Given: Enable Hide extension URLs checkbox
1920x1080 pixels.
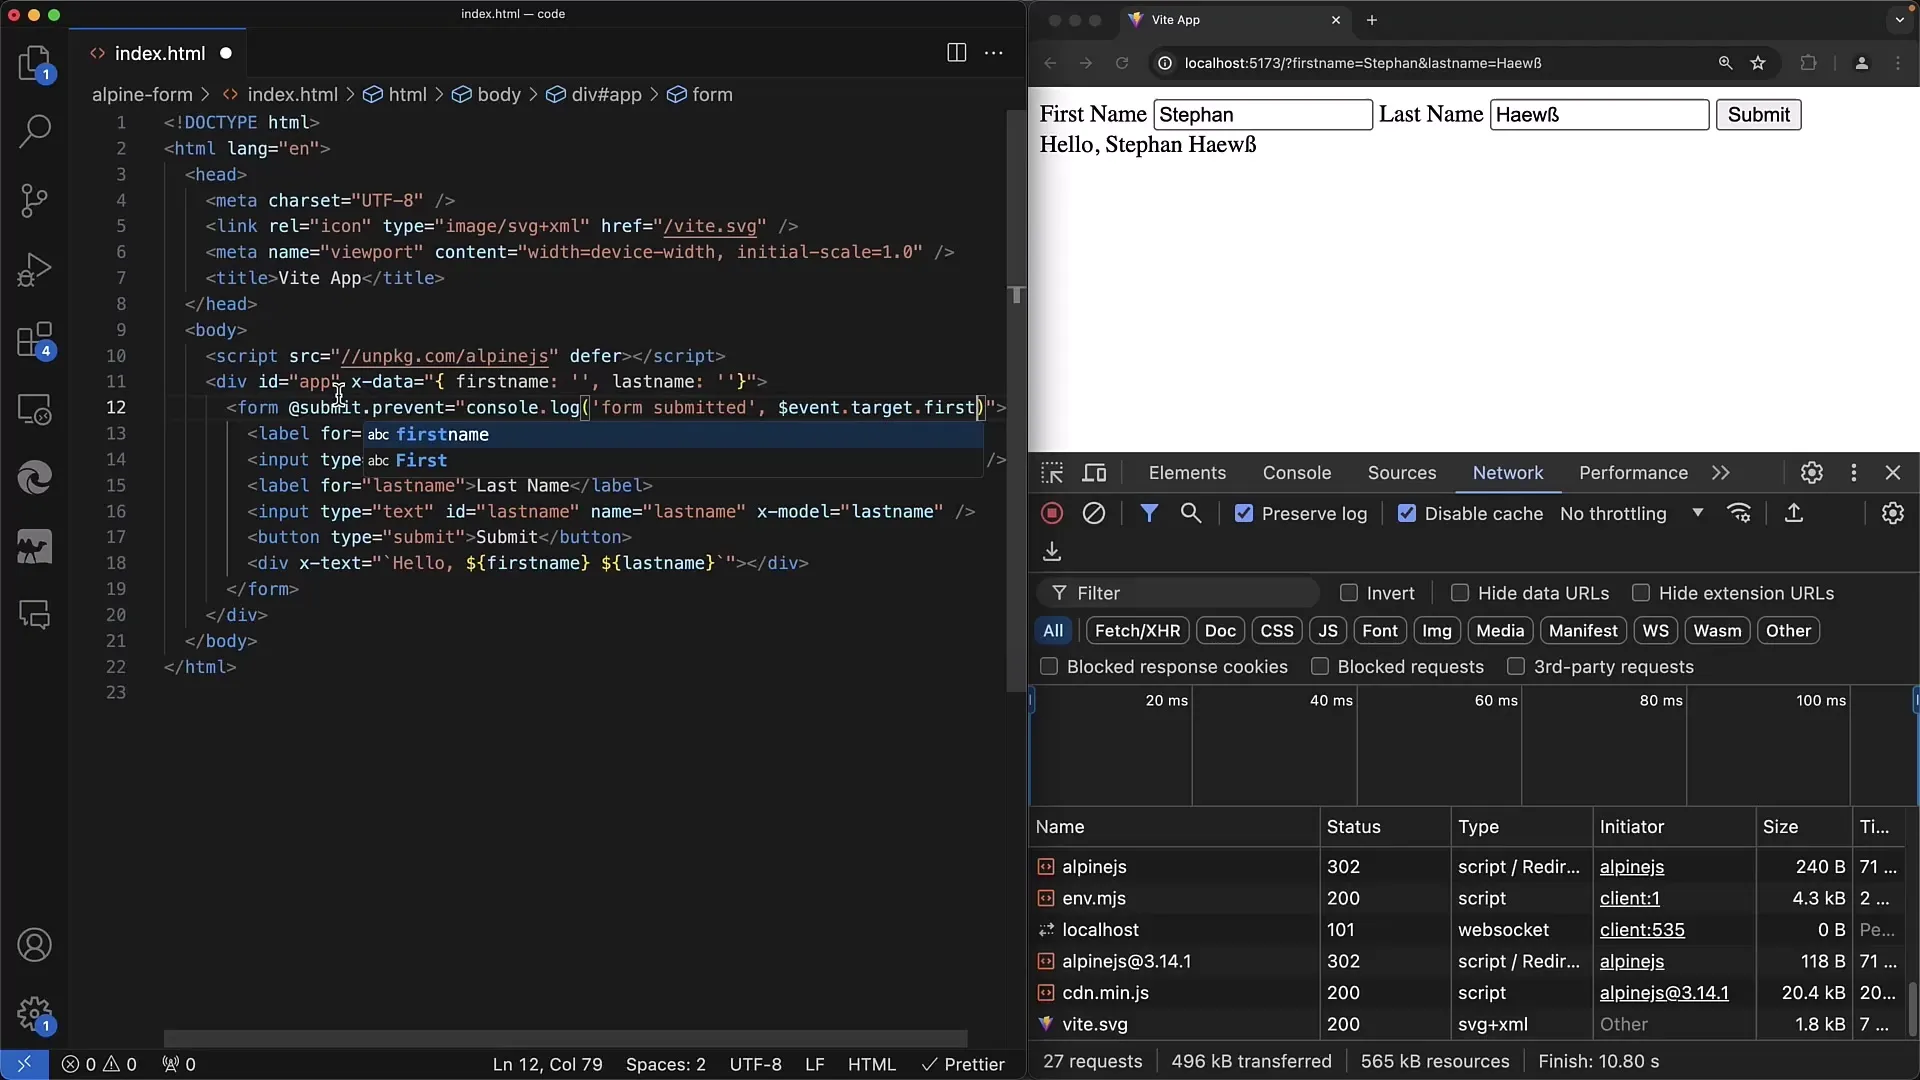Looking at the screenshot, I should pos(1641,593).
